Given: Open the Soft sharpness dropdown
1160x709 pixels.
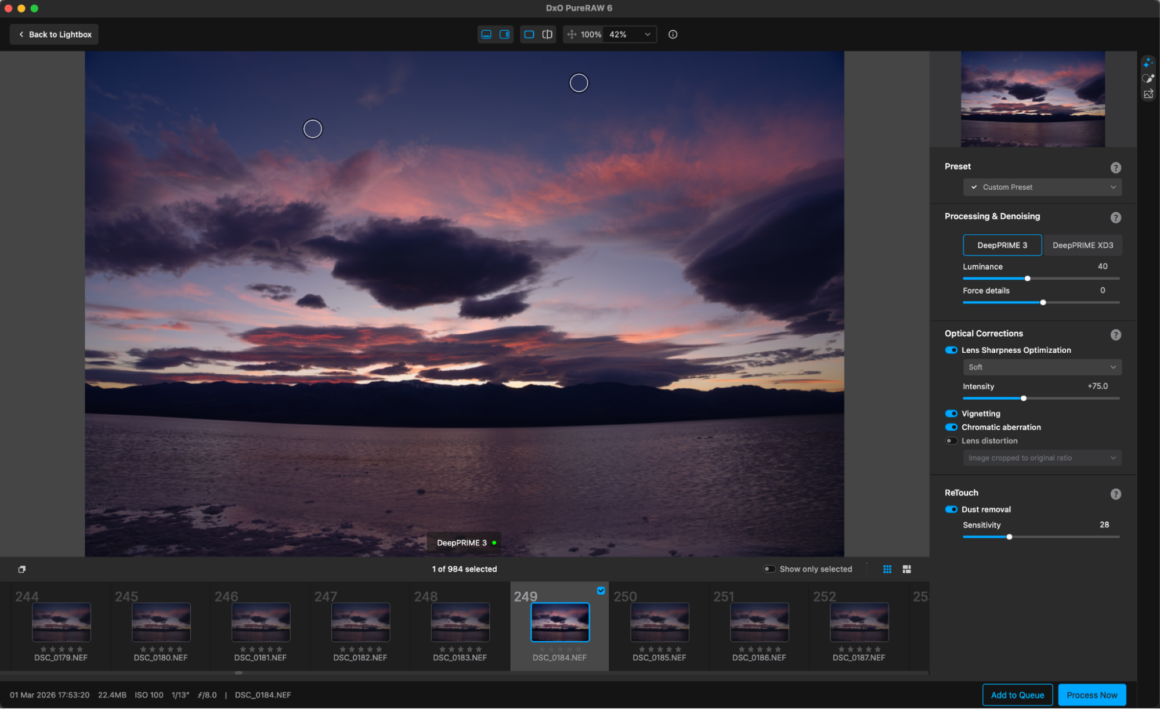Looking at the screenshot, I should click(1041, 366).
